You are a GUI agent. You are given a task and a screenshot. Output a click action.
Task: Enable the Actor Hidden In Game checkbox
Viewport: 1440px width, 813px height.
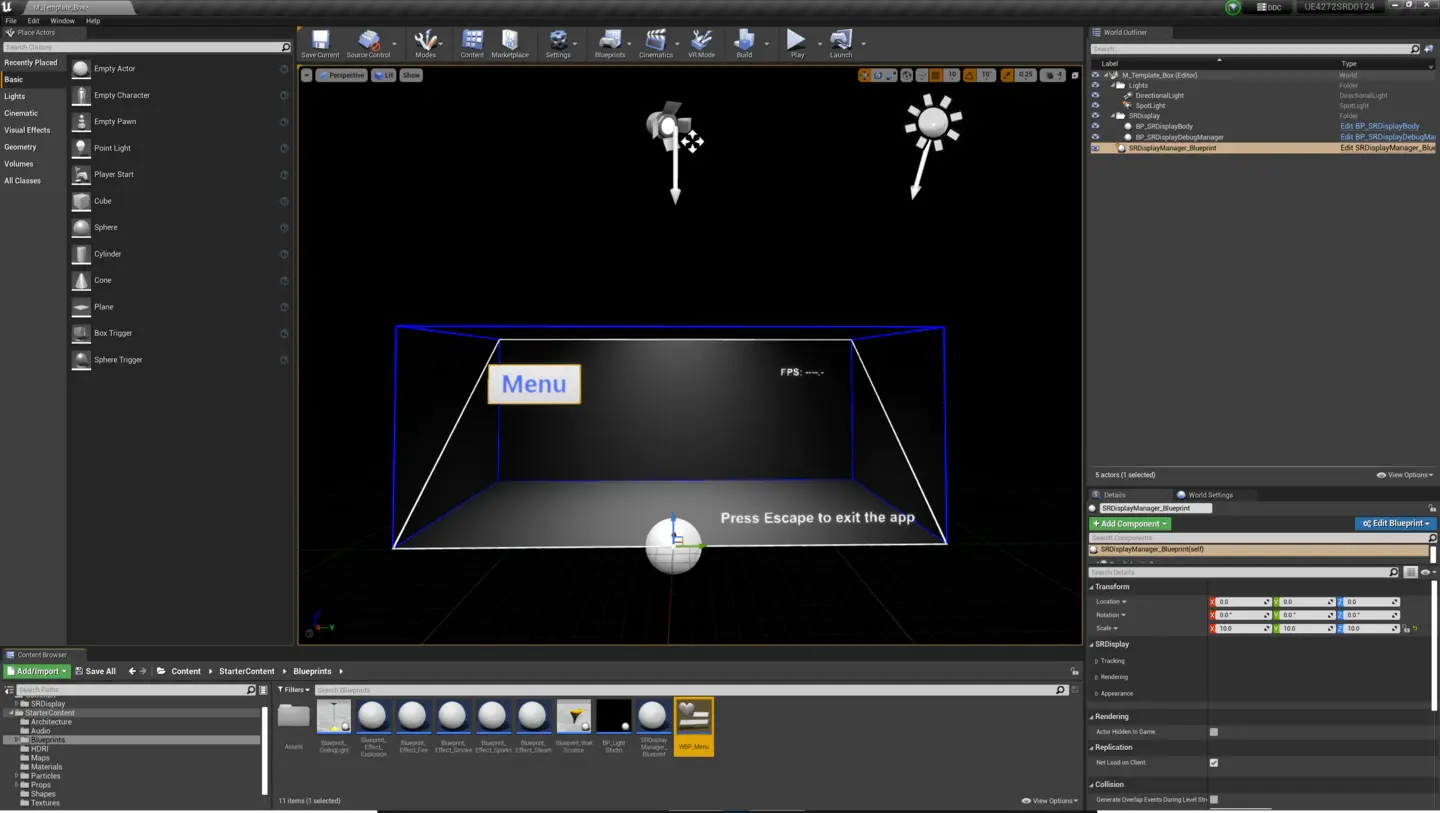click(x=1213, y=731)
